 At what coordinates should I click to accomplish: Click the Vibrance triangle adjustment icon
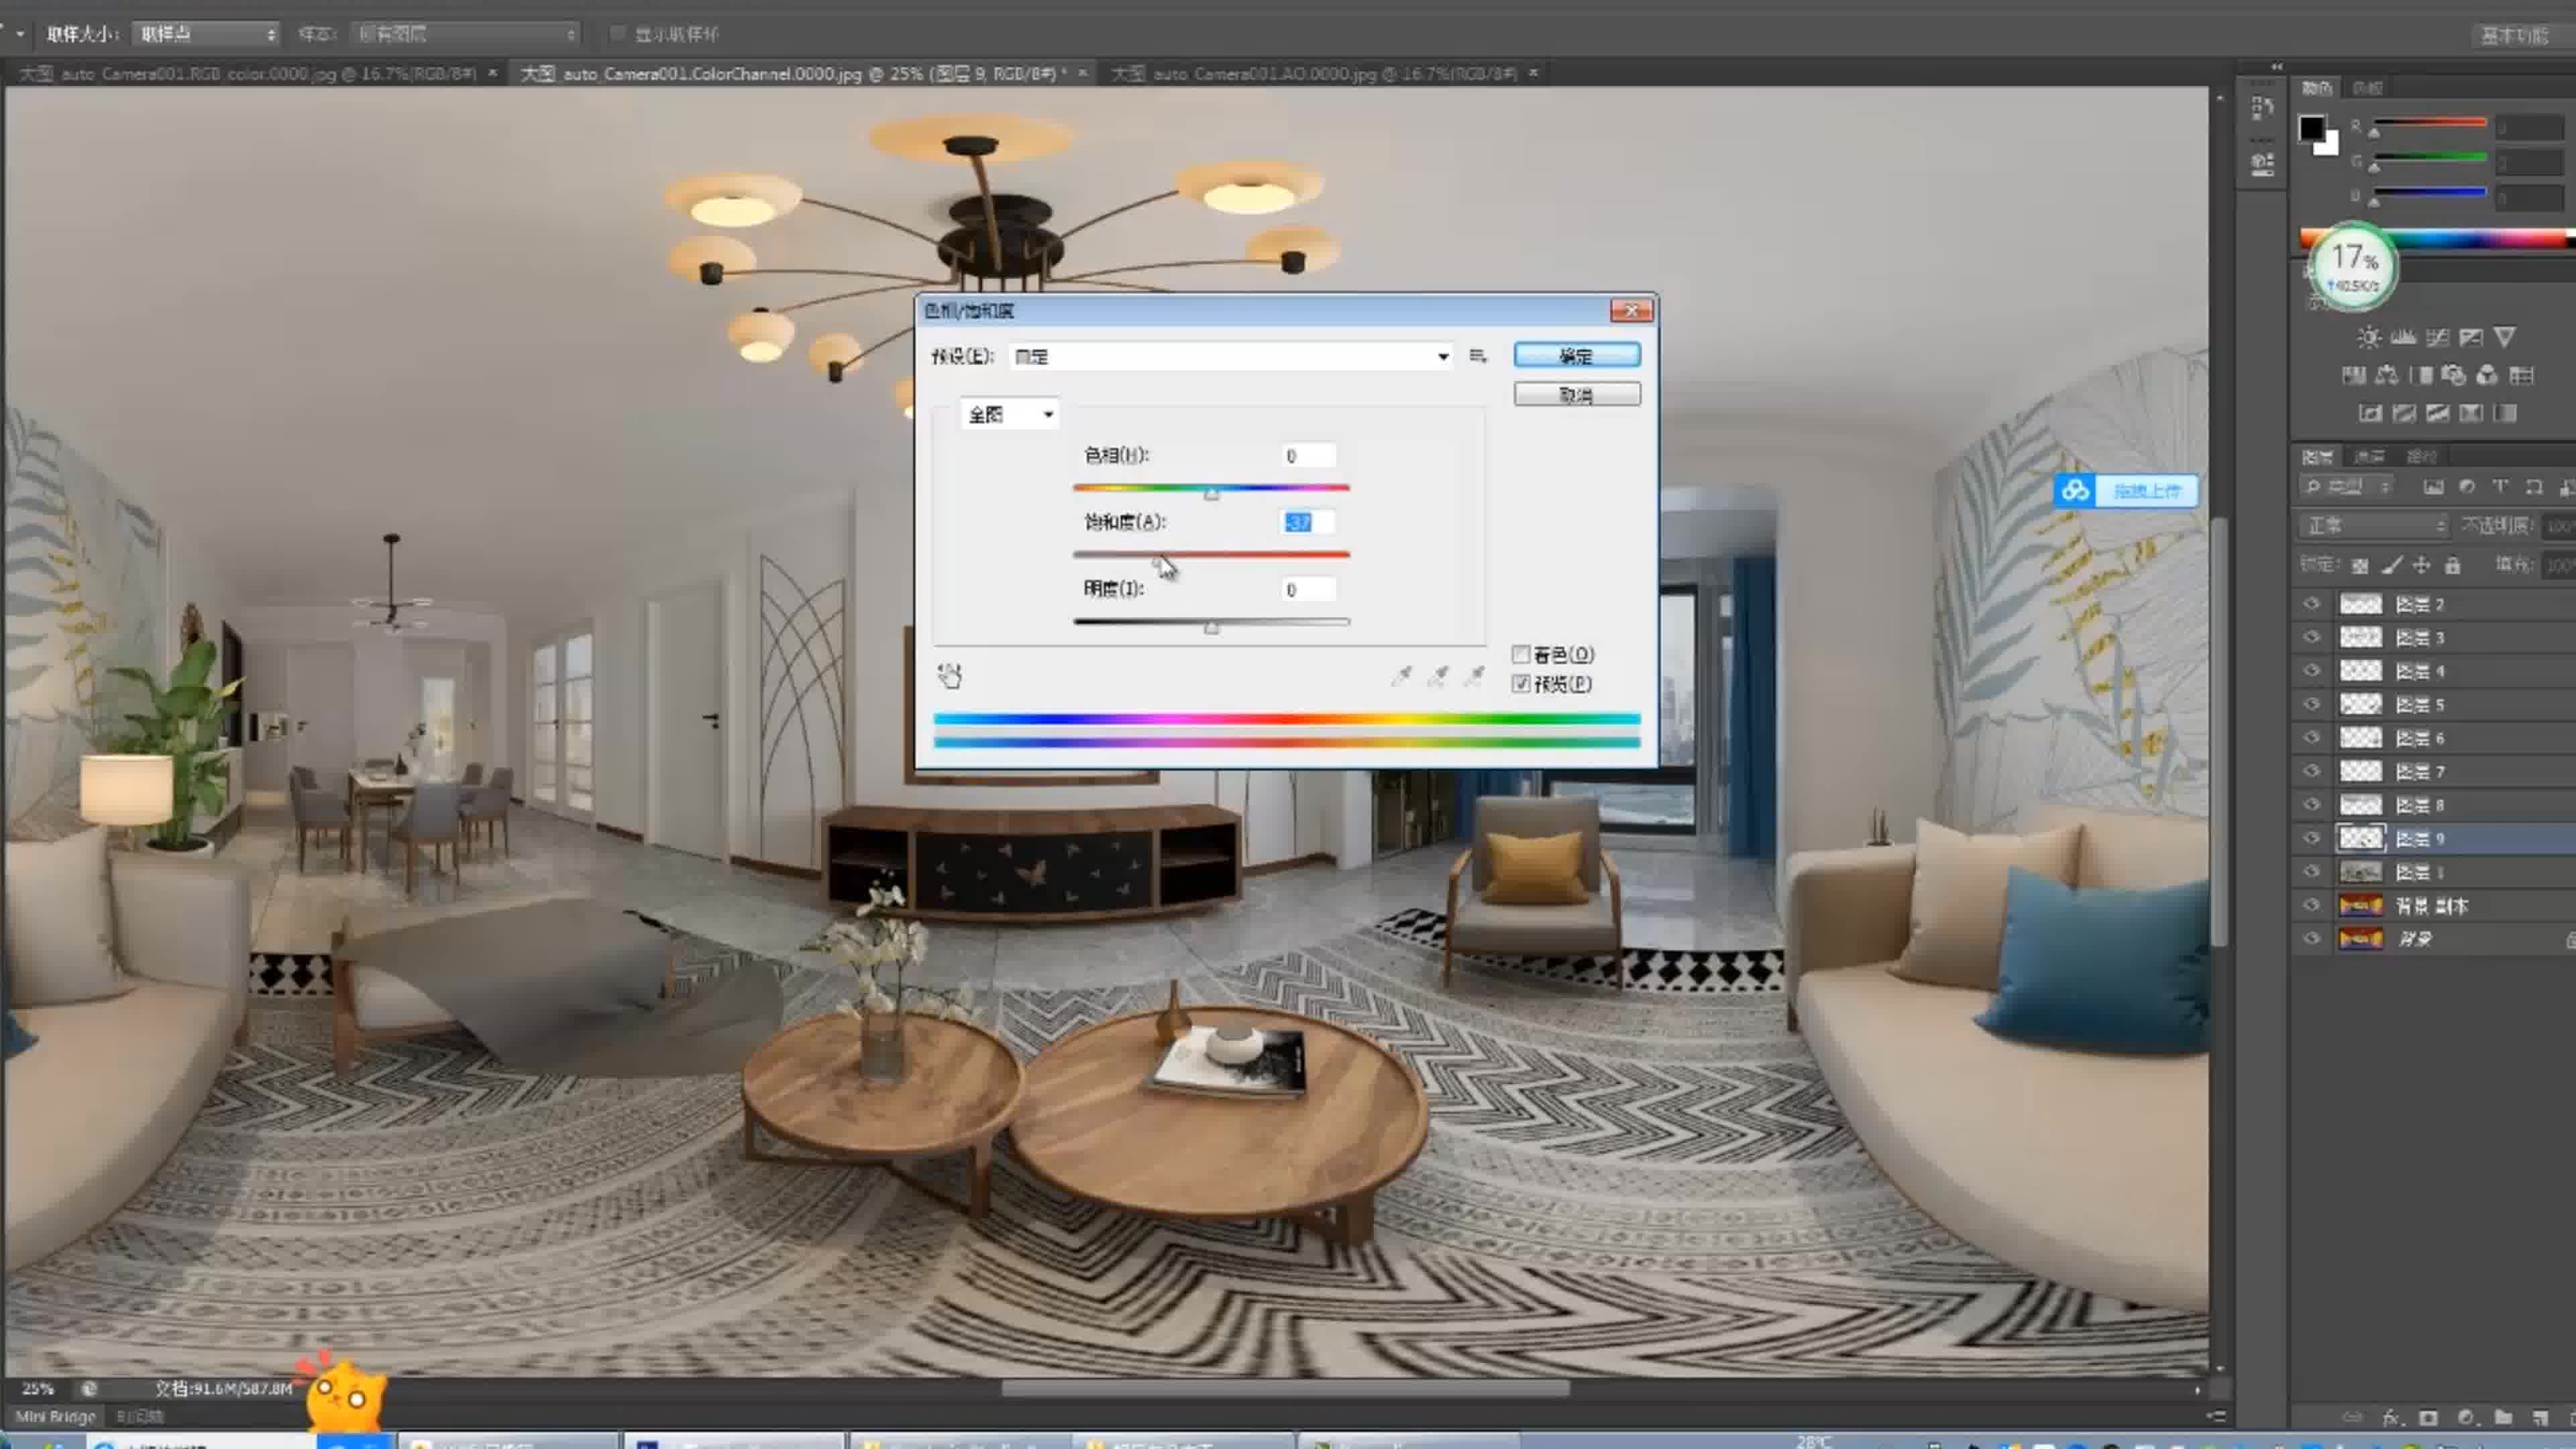pyautogui.click(x=2504, y=337)
